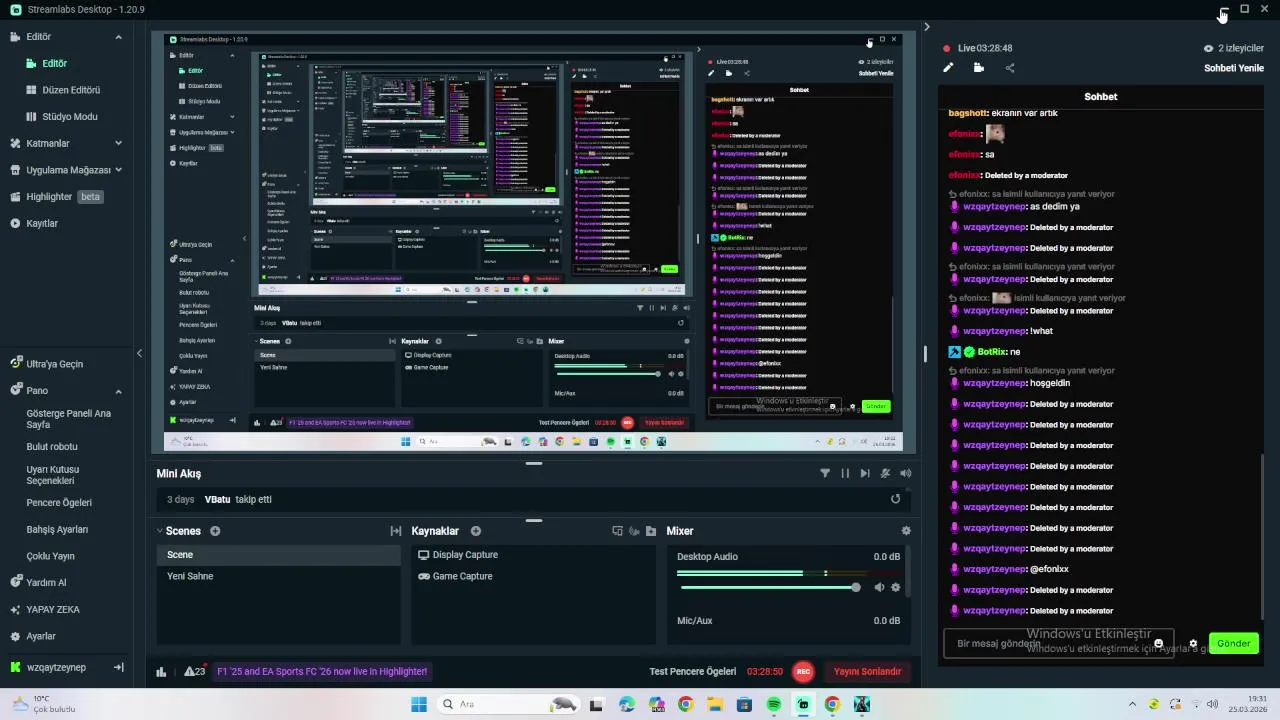
Task: Edit stream info with pencil icon
Action: point(948,68)
